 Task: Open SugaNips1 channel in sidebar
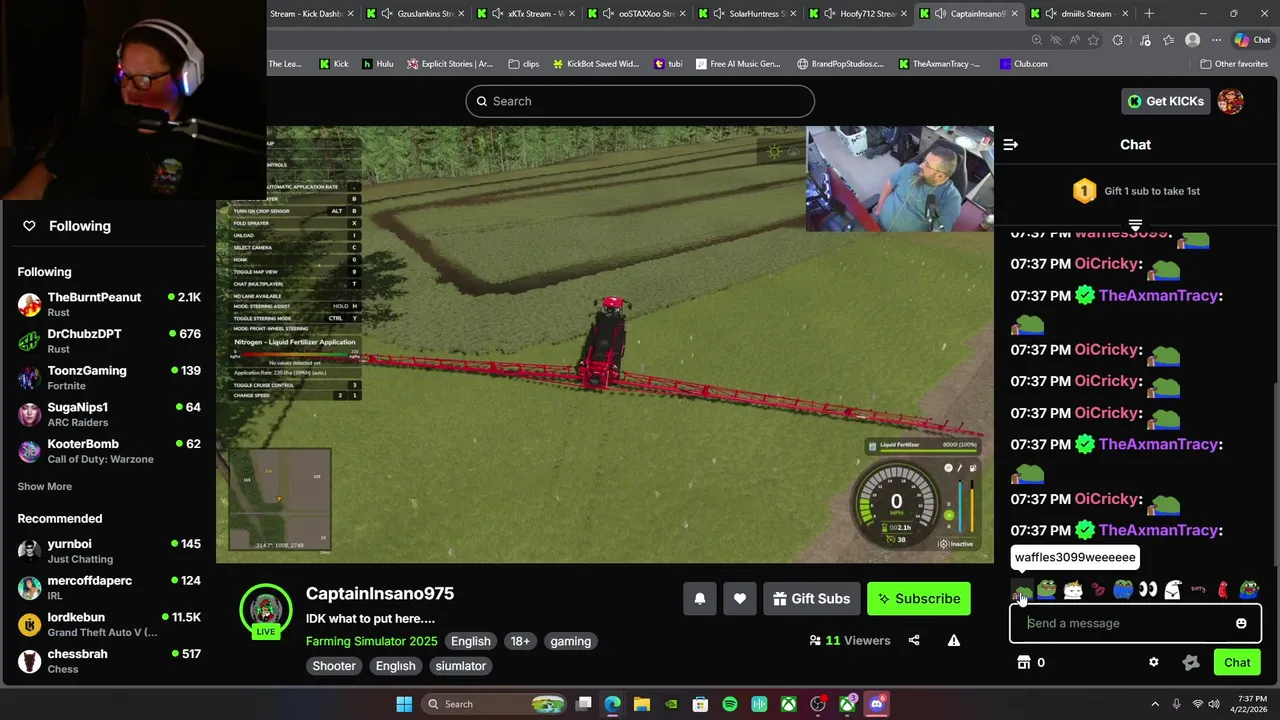[109, 414]
